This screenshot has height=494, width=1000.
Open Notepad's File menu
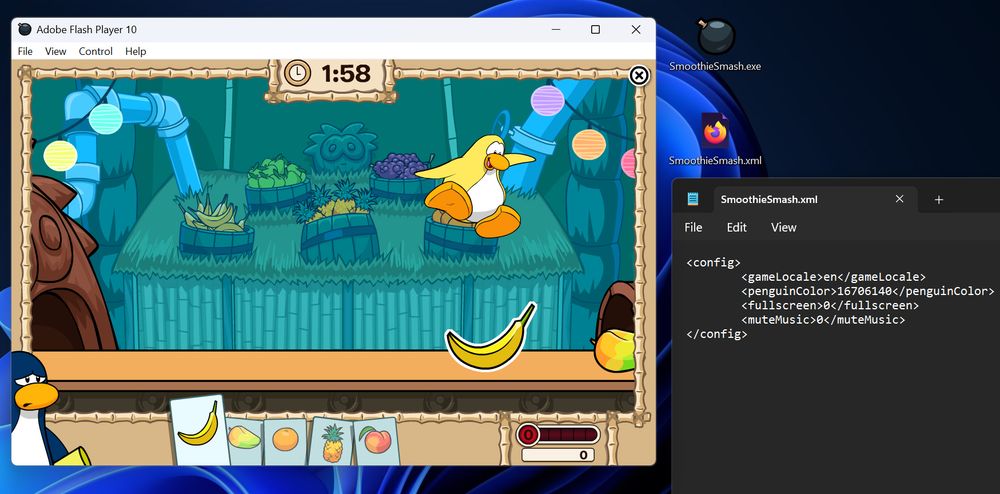point(693,228)
